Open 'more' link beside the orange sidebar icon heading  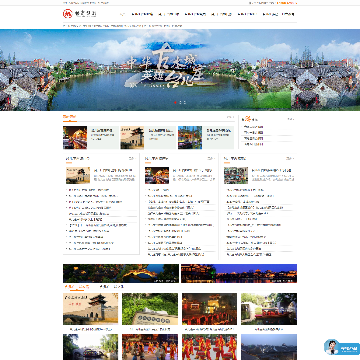[291, 119]
